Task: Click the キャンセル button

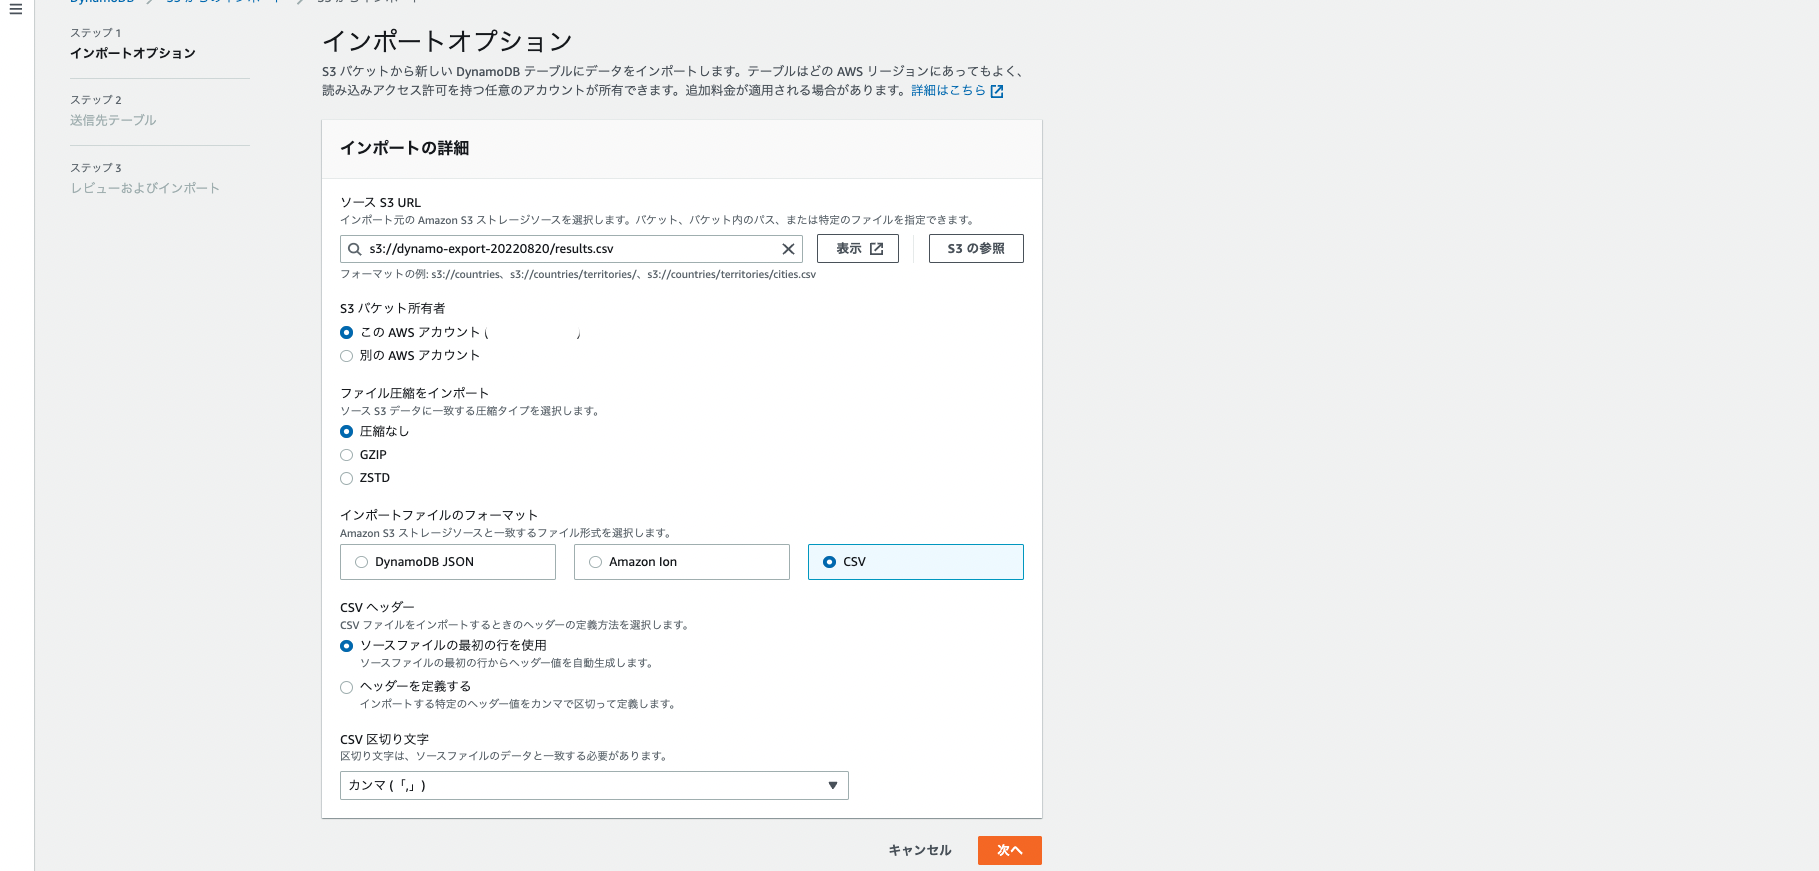Action: (920, 850)
